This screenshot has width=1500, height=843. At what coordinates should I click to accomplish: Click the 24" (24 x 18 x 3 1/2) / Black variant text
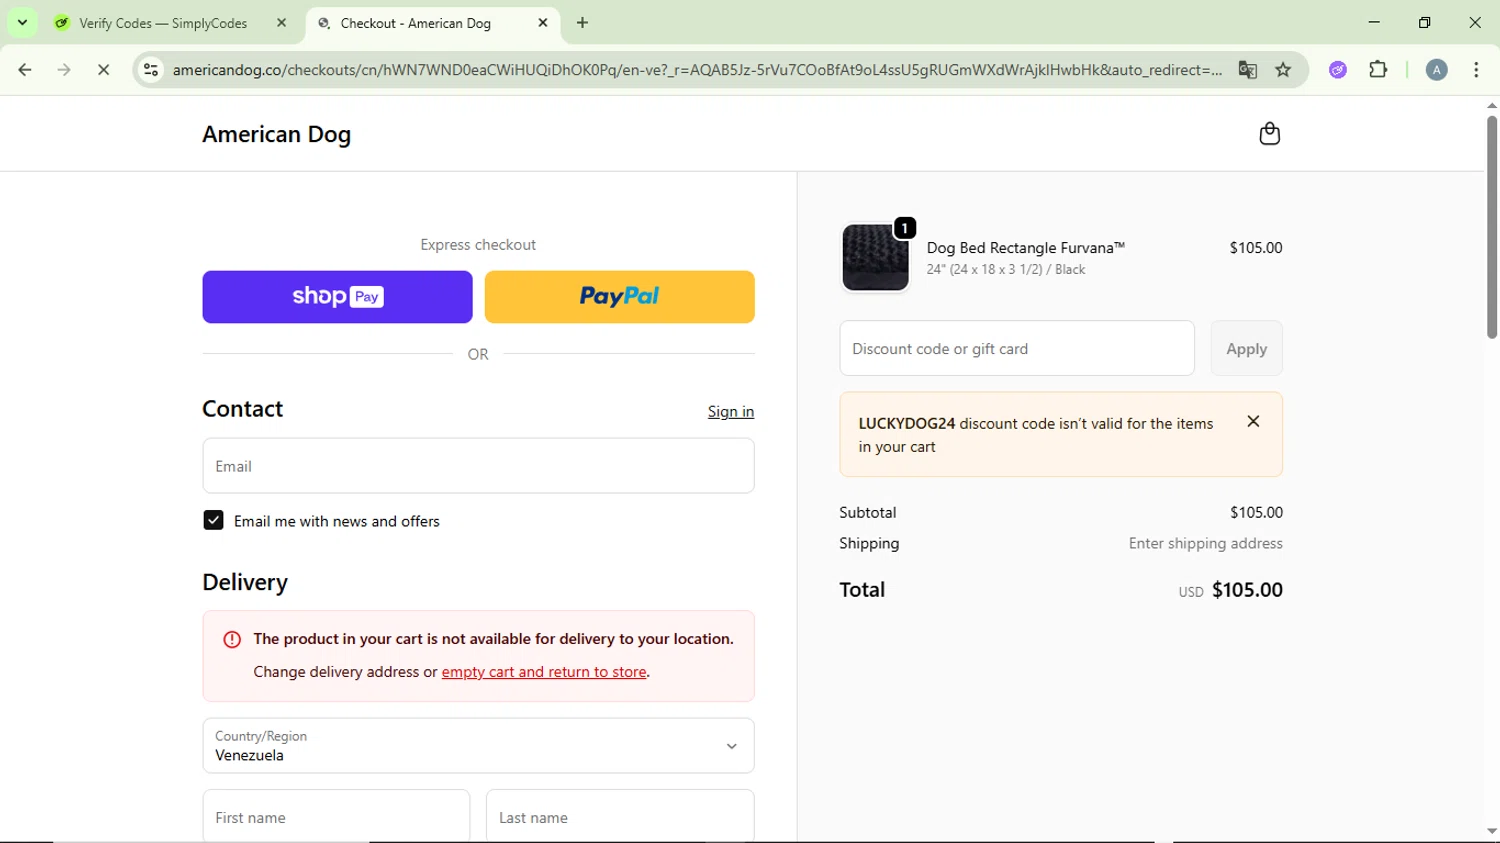point(1005,270)
